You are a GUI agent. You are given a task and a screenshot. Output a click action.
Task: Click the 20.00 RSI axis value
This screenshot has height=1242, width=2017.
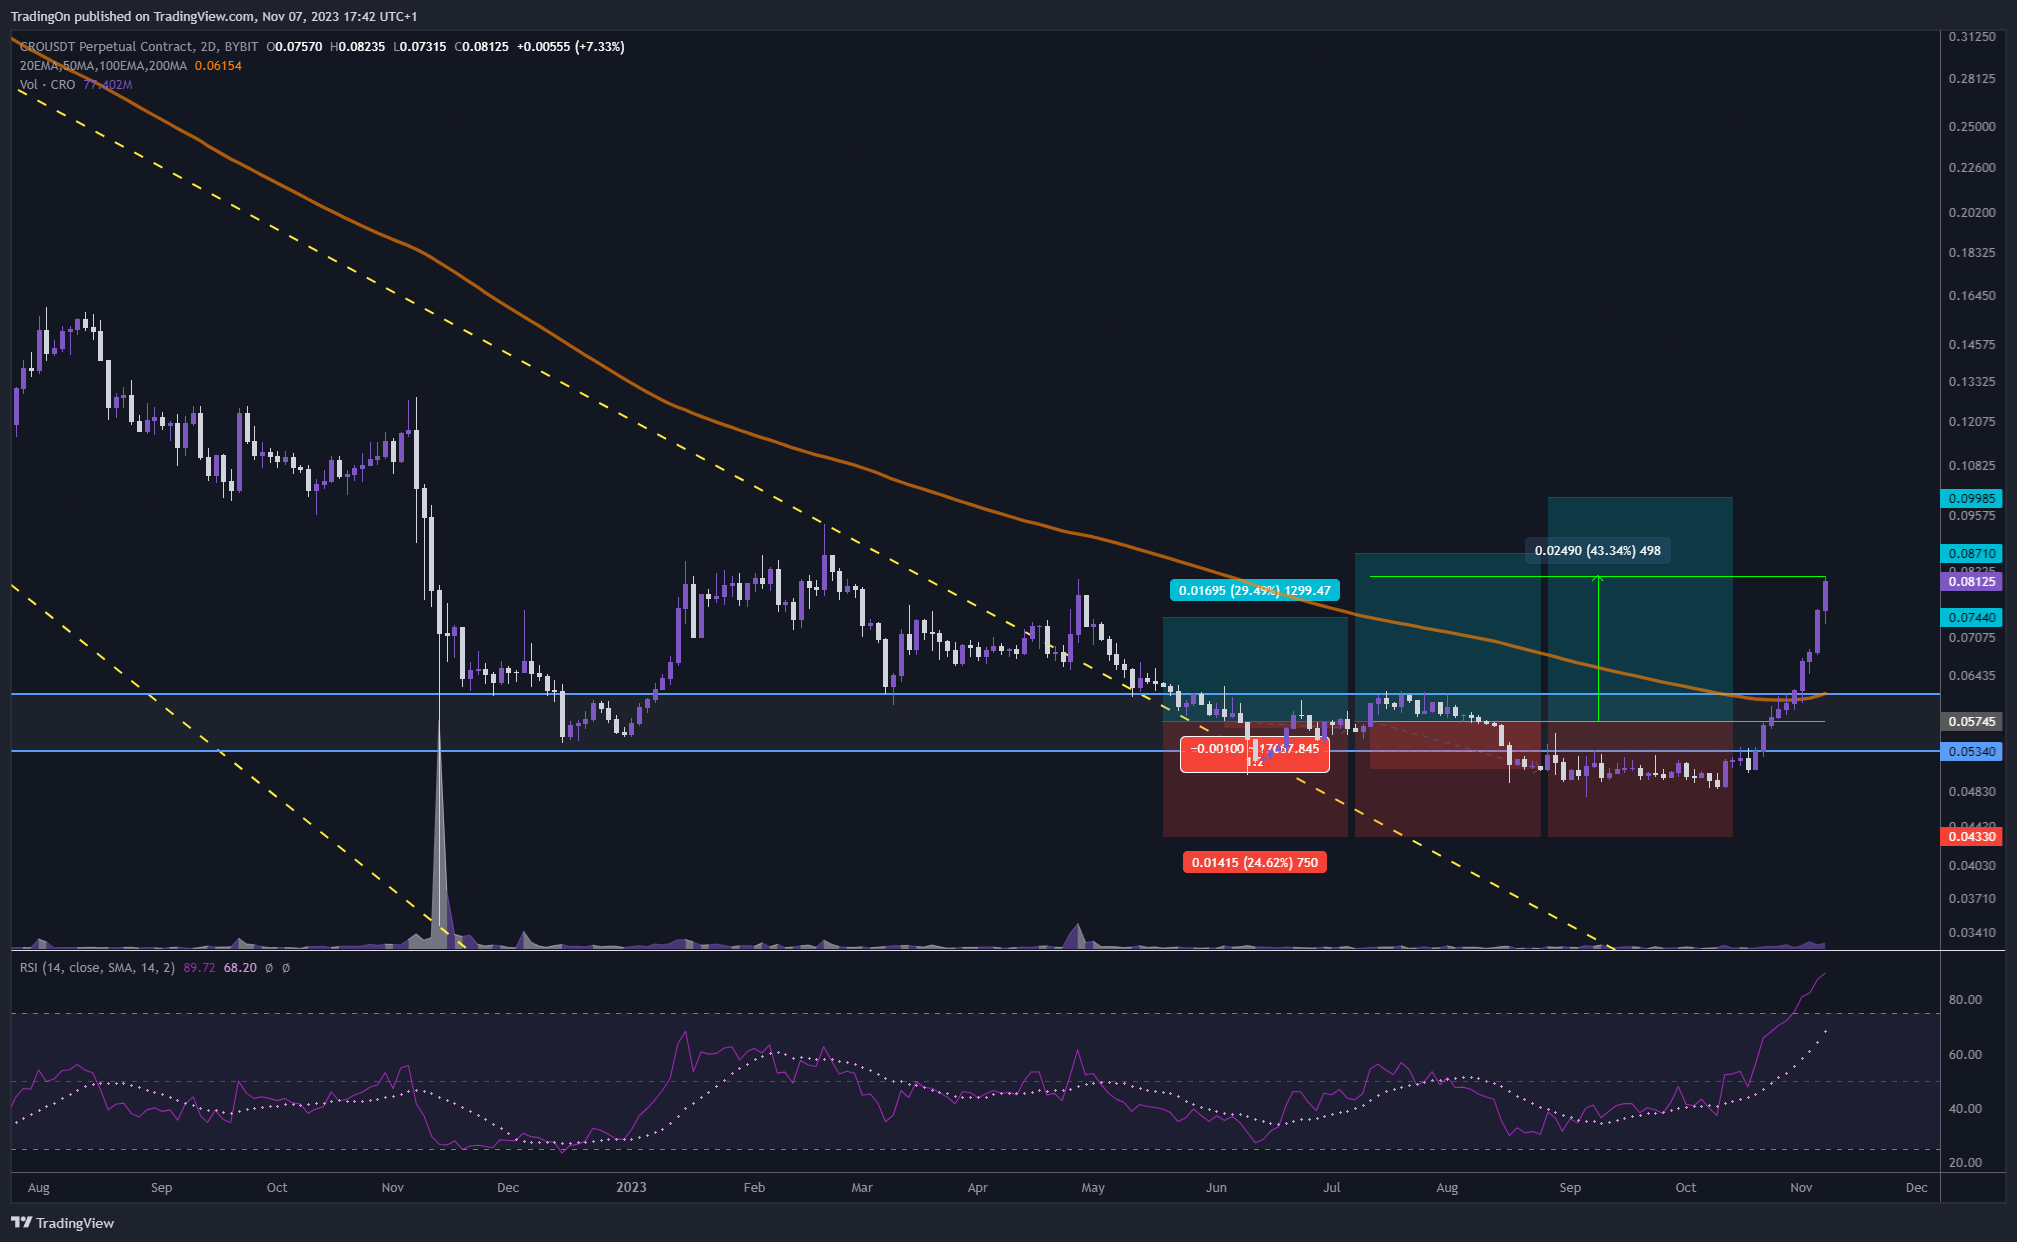(x=1965, y=1162)
